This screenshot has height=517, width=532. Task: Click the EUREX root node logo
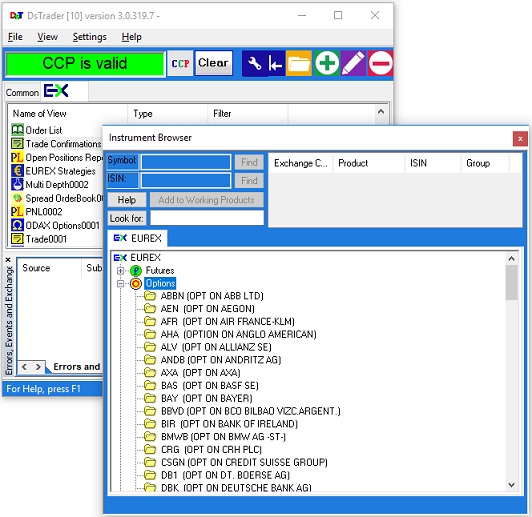[120, 258]
